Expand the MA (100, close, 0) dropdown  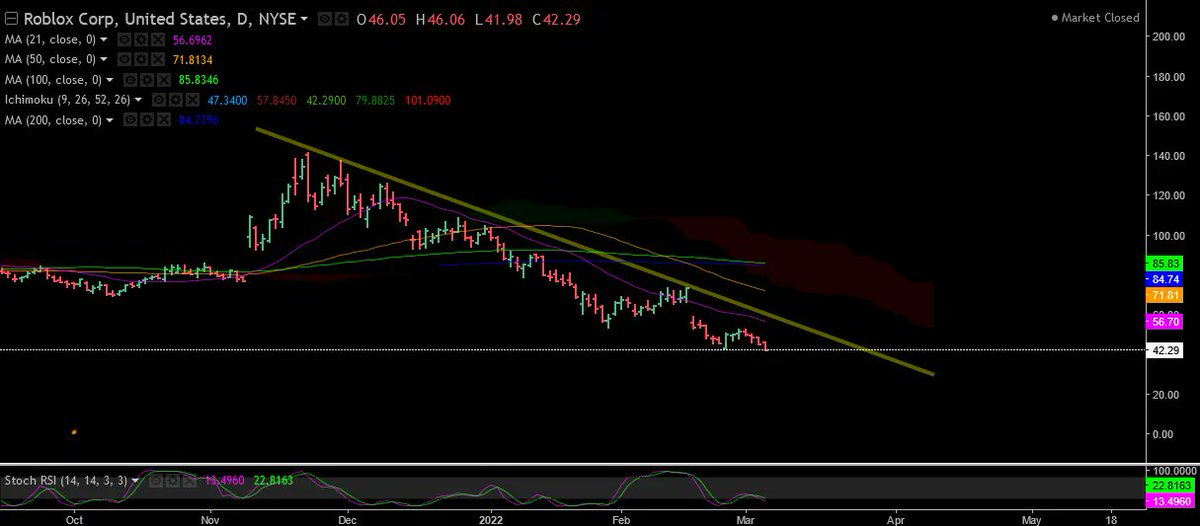[110, 80]
